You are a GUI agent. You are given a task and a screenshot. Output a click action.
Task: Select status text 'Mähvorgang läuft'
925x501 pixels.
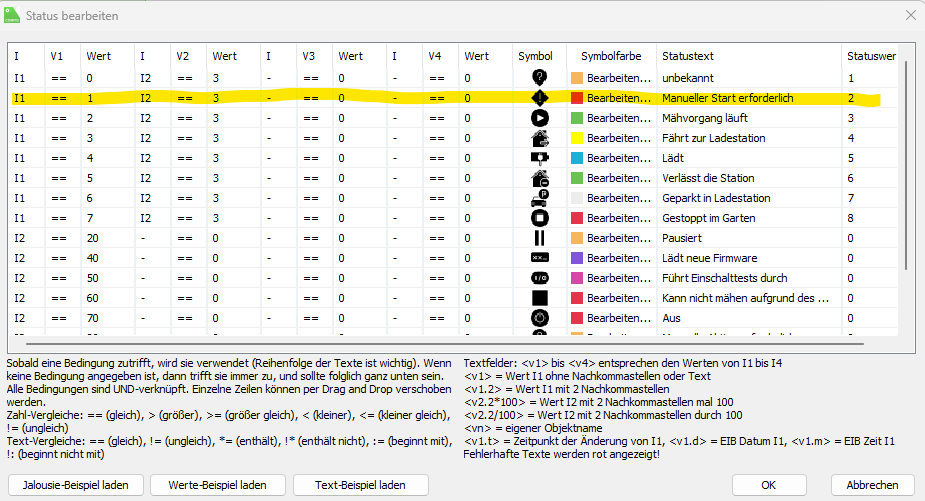pos(704,118)
